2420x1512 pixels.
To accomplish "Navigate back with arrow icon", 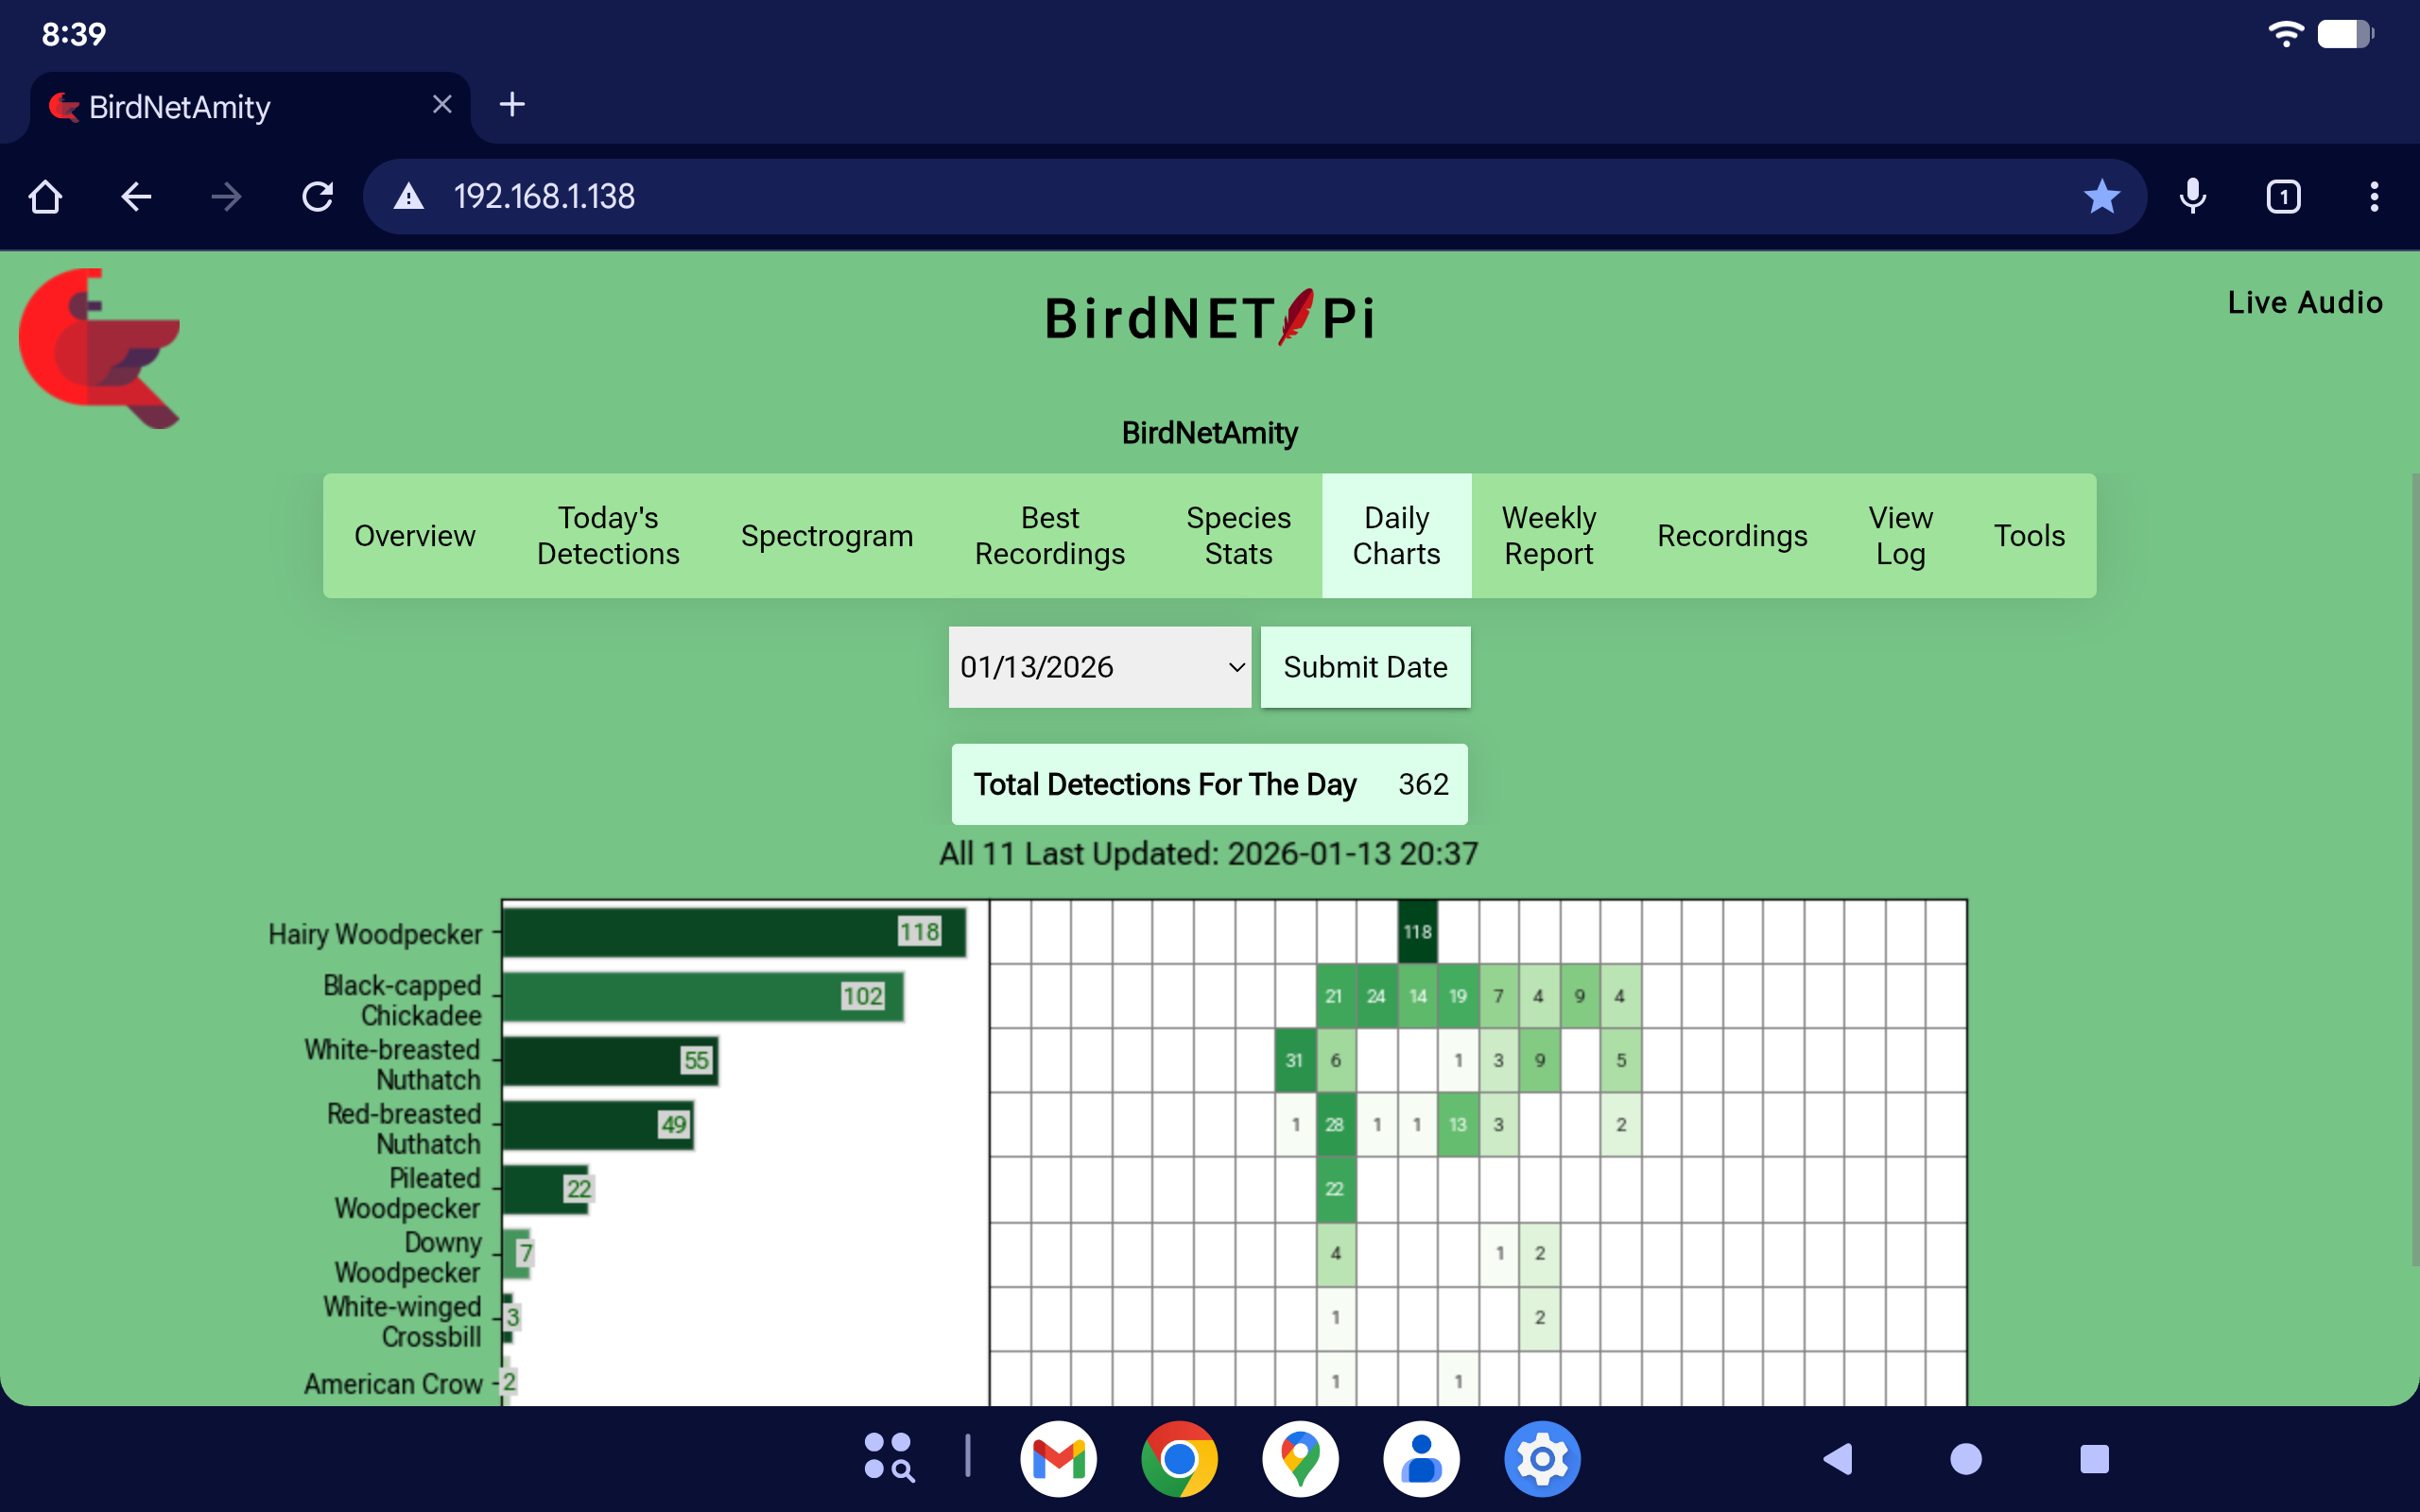I will click(x=136, y=196).
